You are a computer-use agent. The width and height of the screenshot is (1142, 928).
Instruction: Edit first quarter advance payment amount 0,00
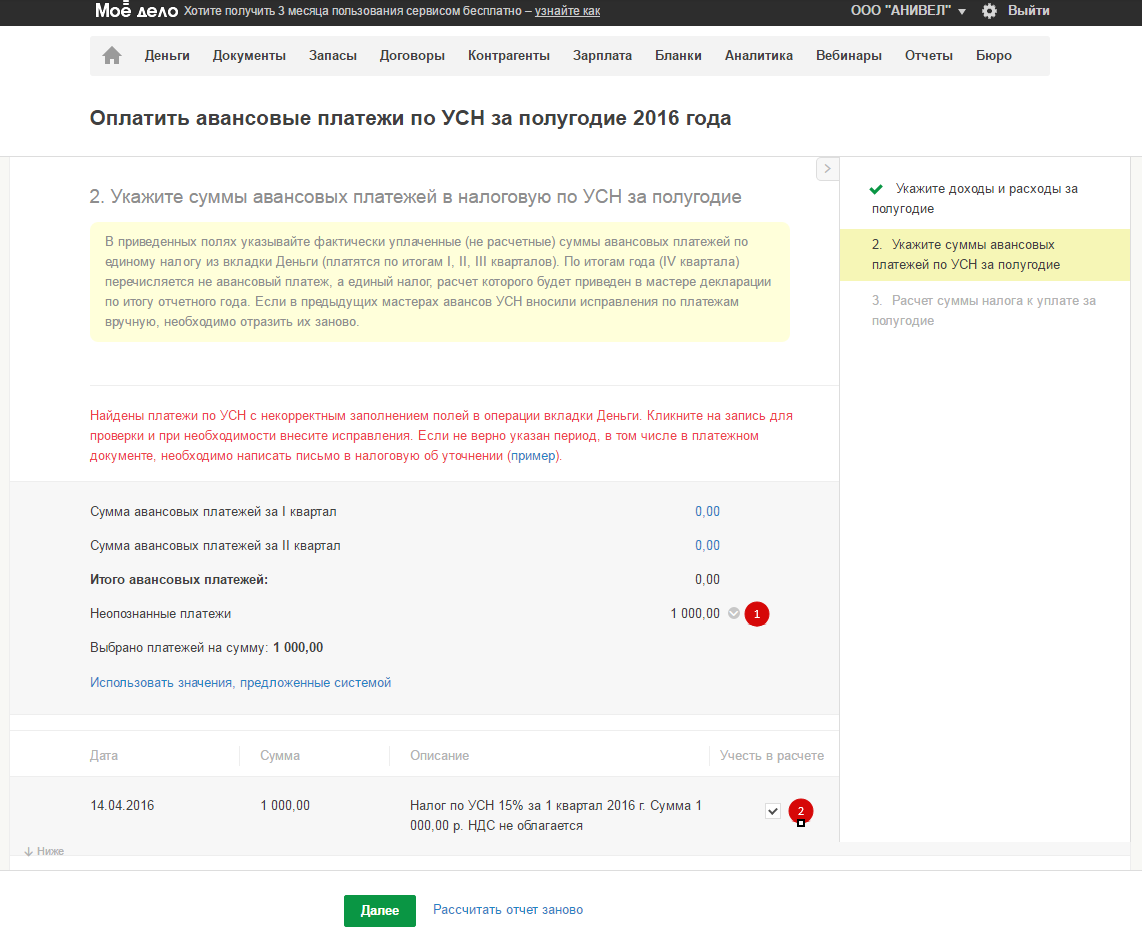coord(707,512)
